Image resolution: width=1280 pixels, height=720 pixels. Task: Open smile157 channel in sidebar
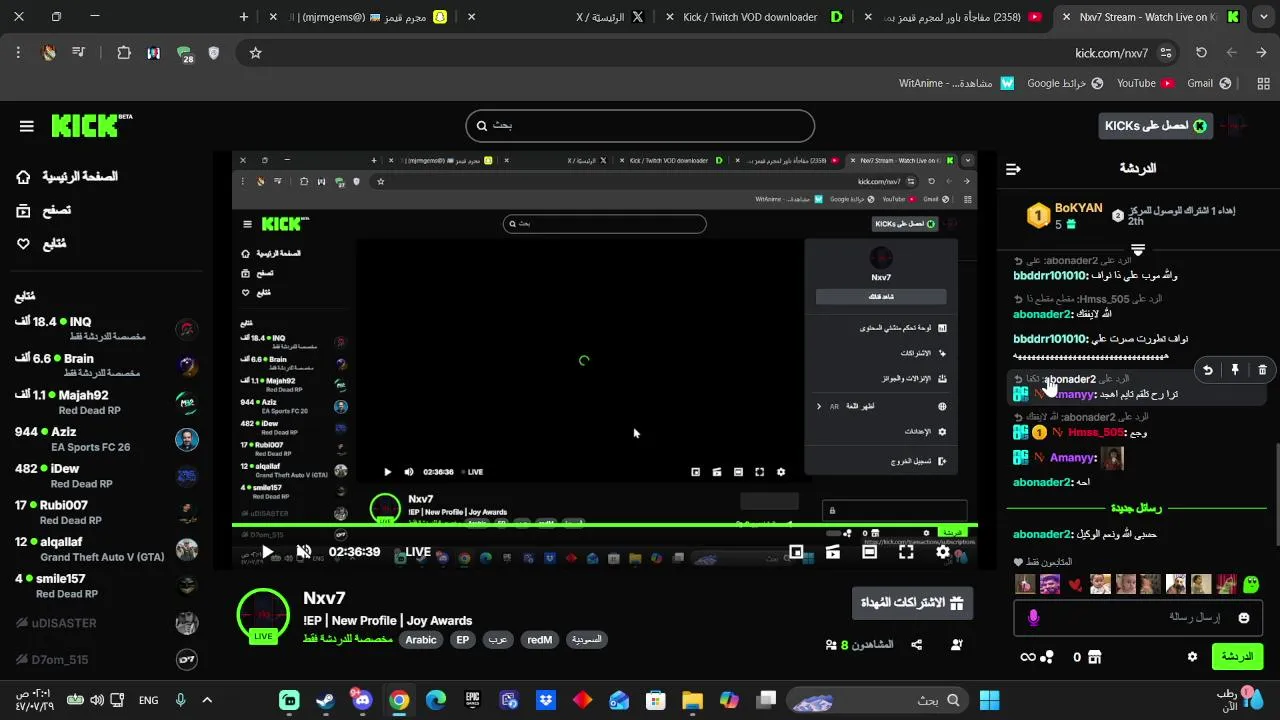click(x=106, y=585)
